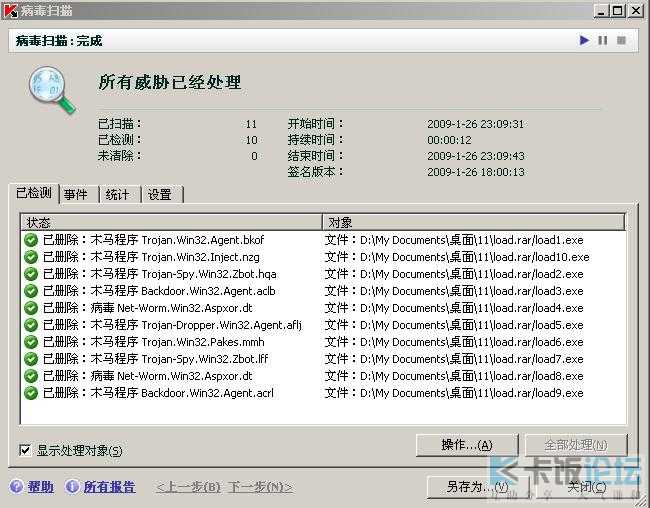Click the scan duration value 00:00:12
This screenshot has width=650, height=508.
pos(449,140)
